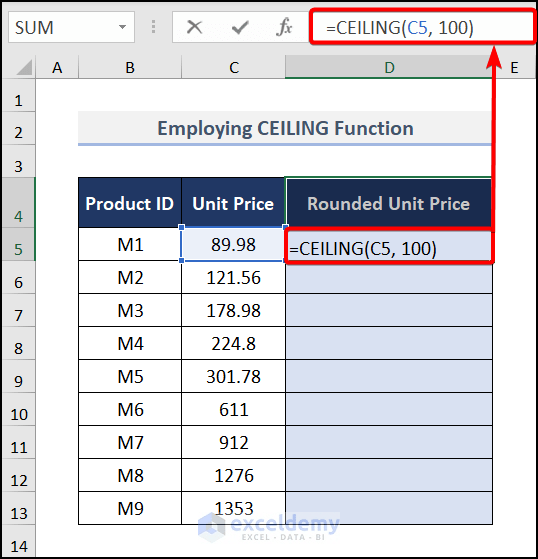538x559 pixels.
Task: Select the cell containing M1
Action: click(x=130, y=245)
